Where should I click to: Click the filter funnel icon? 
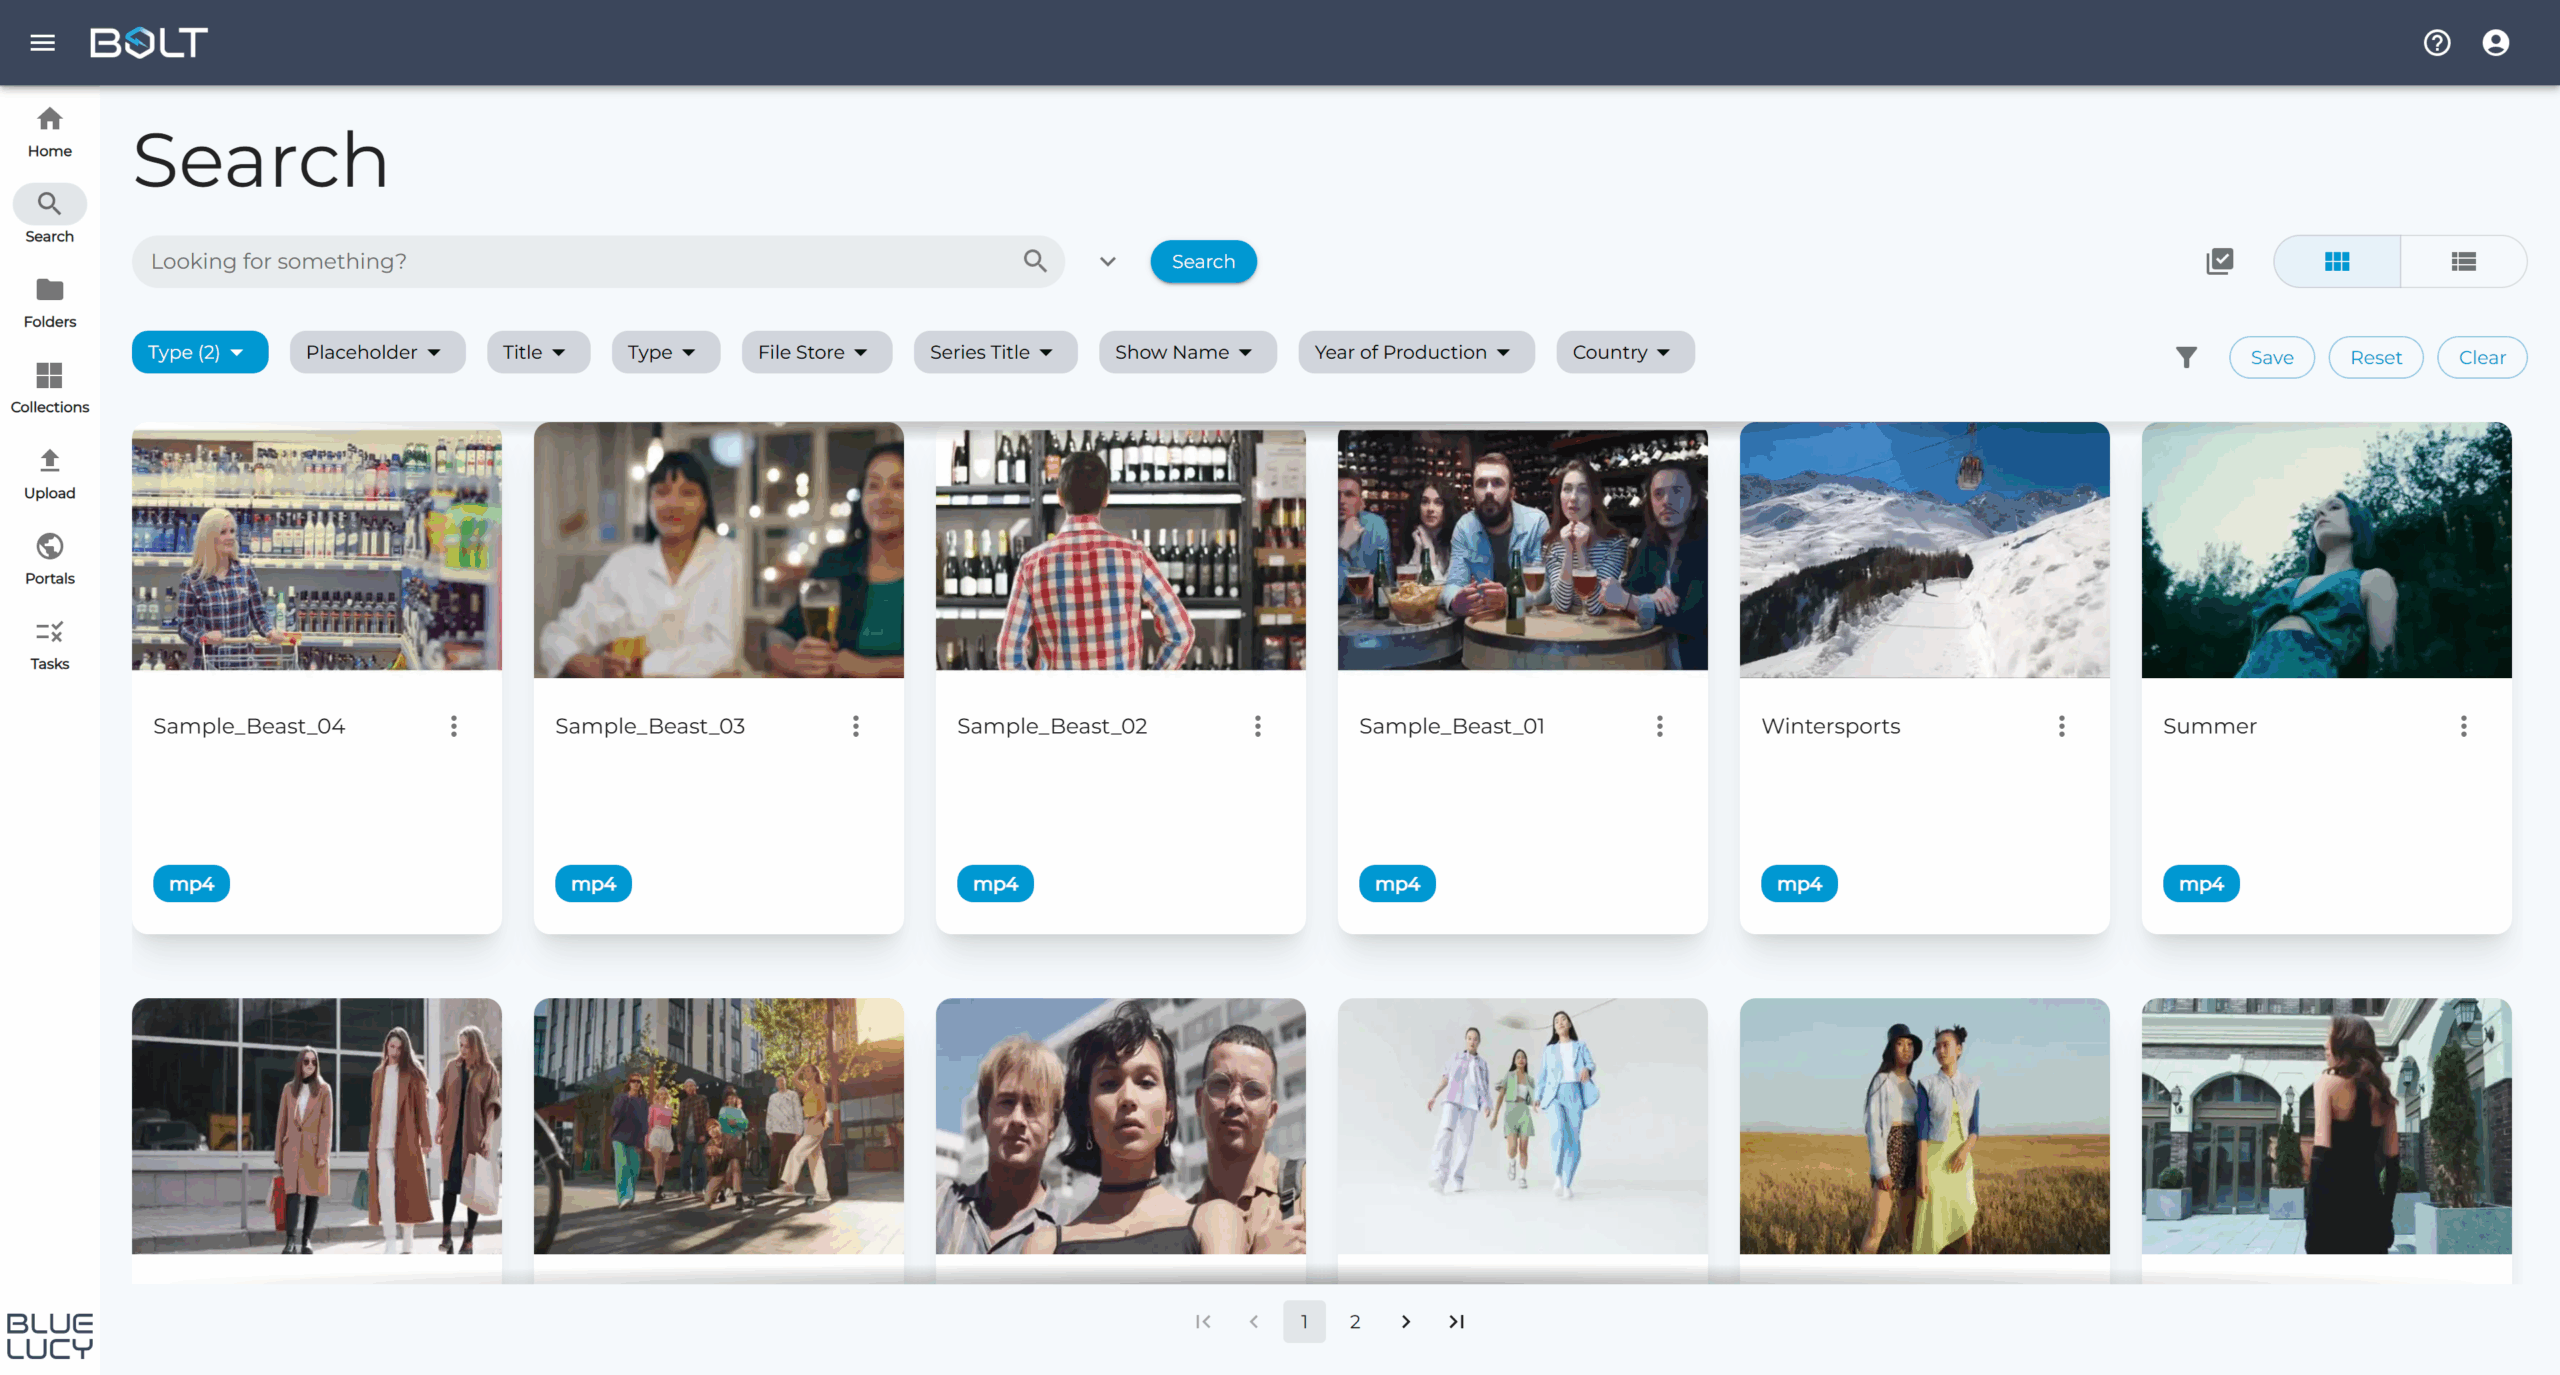click(x=2187, y=357)
